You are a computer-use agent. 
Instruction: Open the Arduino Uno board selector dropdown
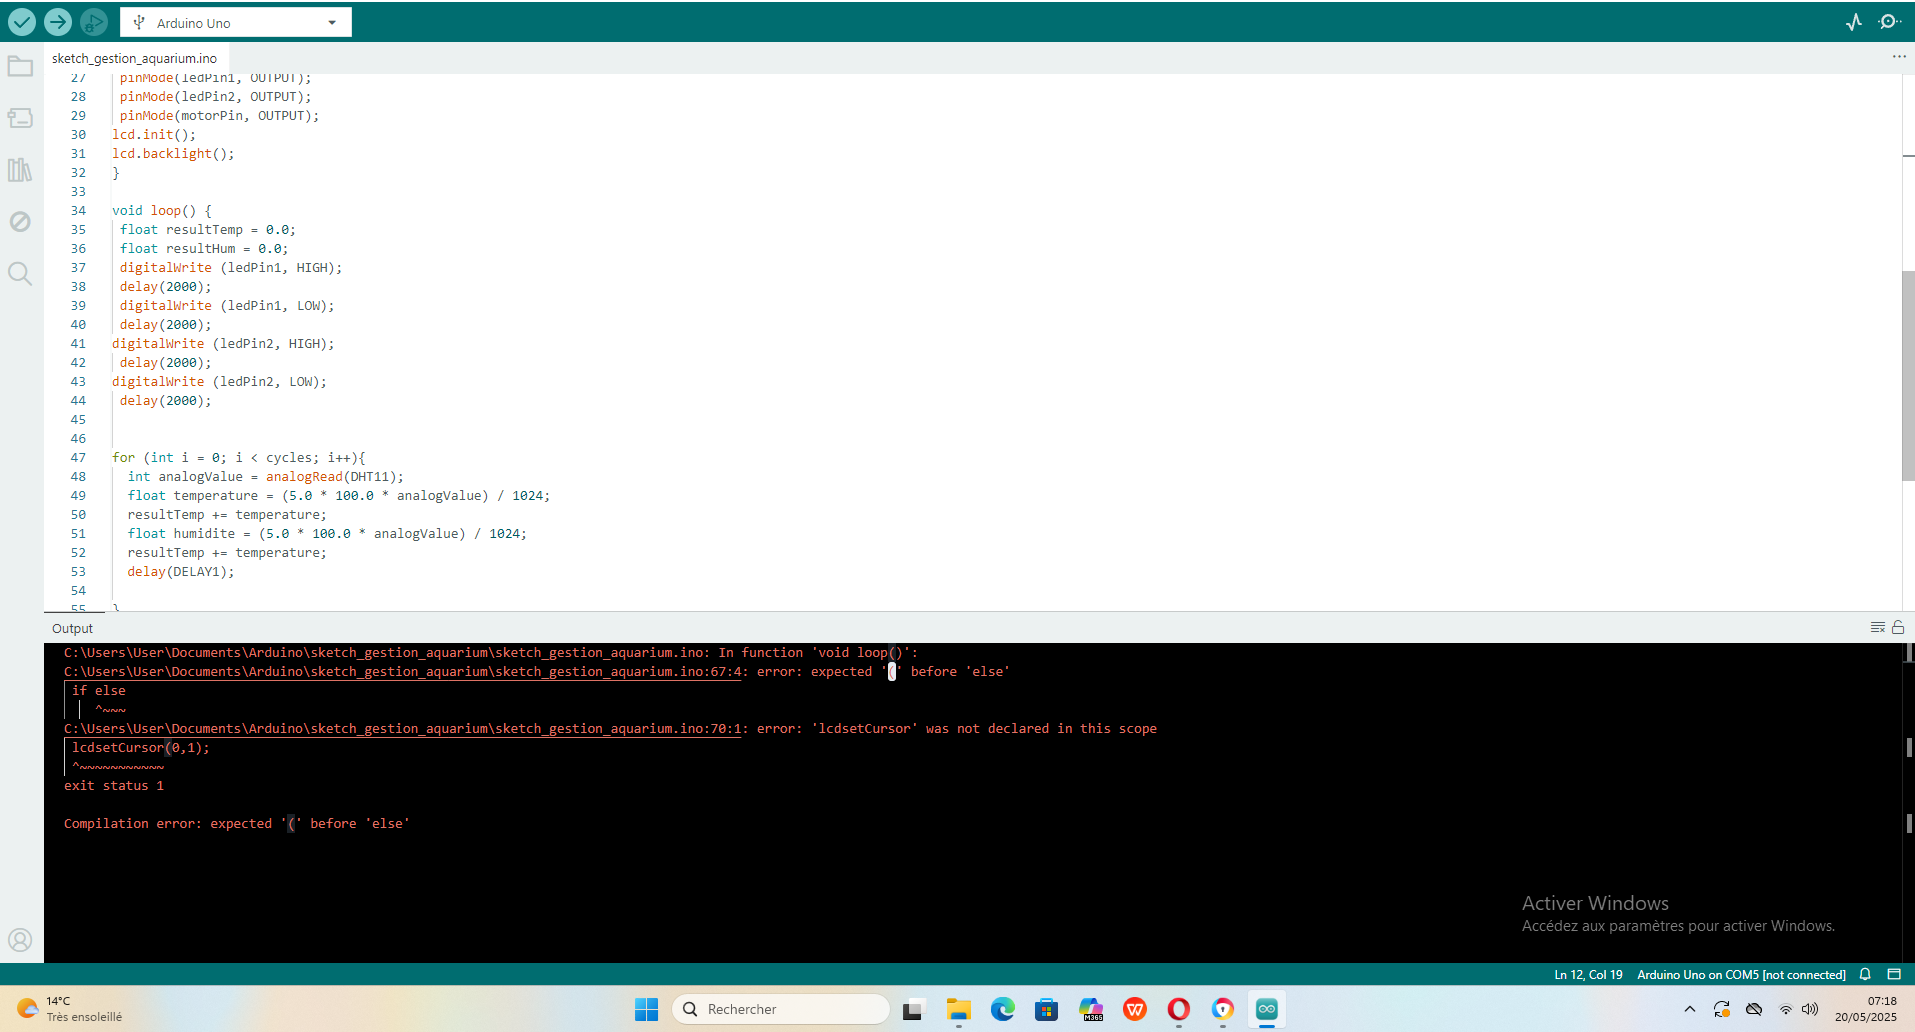click(x=236, y=22)
